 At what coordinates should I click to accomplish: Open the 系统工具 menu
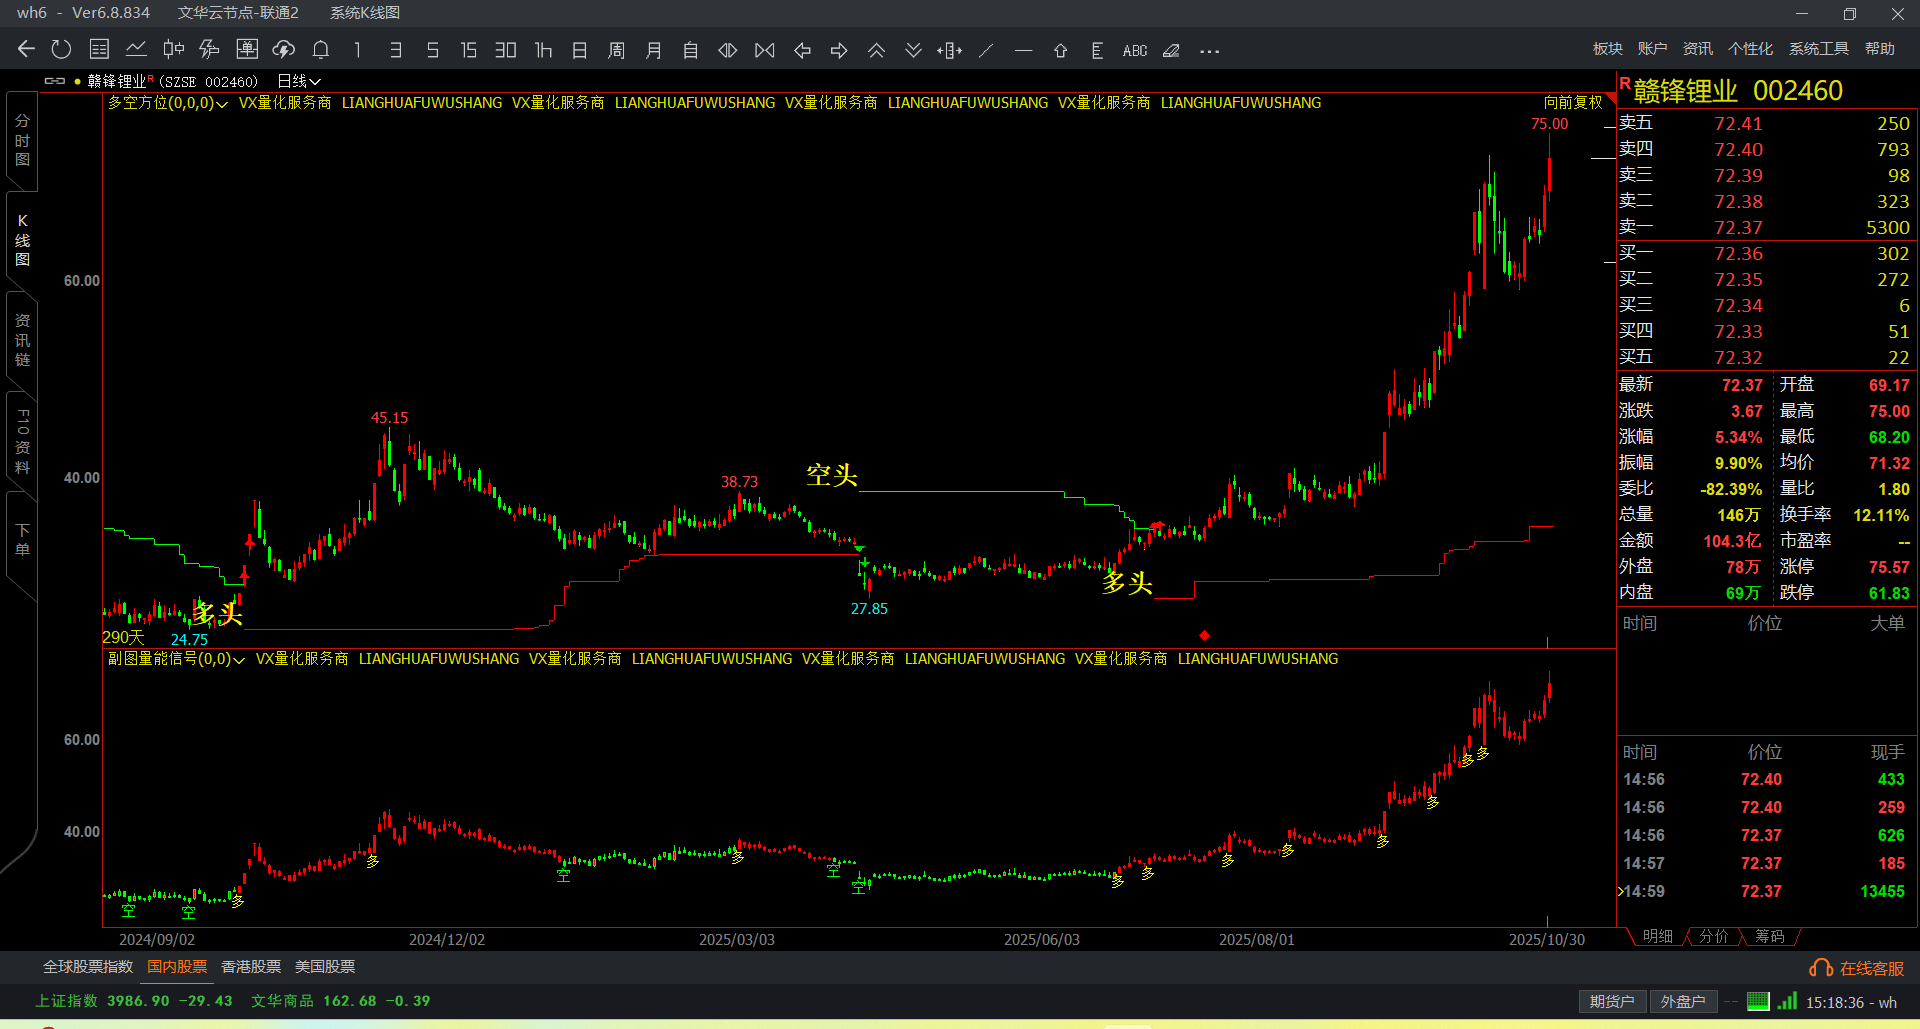click(x=1819, y=49)
